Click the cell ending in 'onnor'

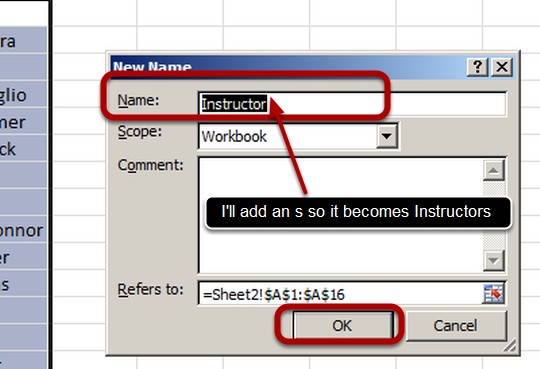point(23,230)
